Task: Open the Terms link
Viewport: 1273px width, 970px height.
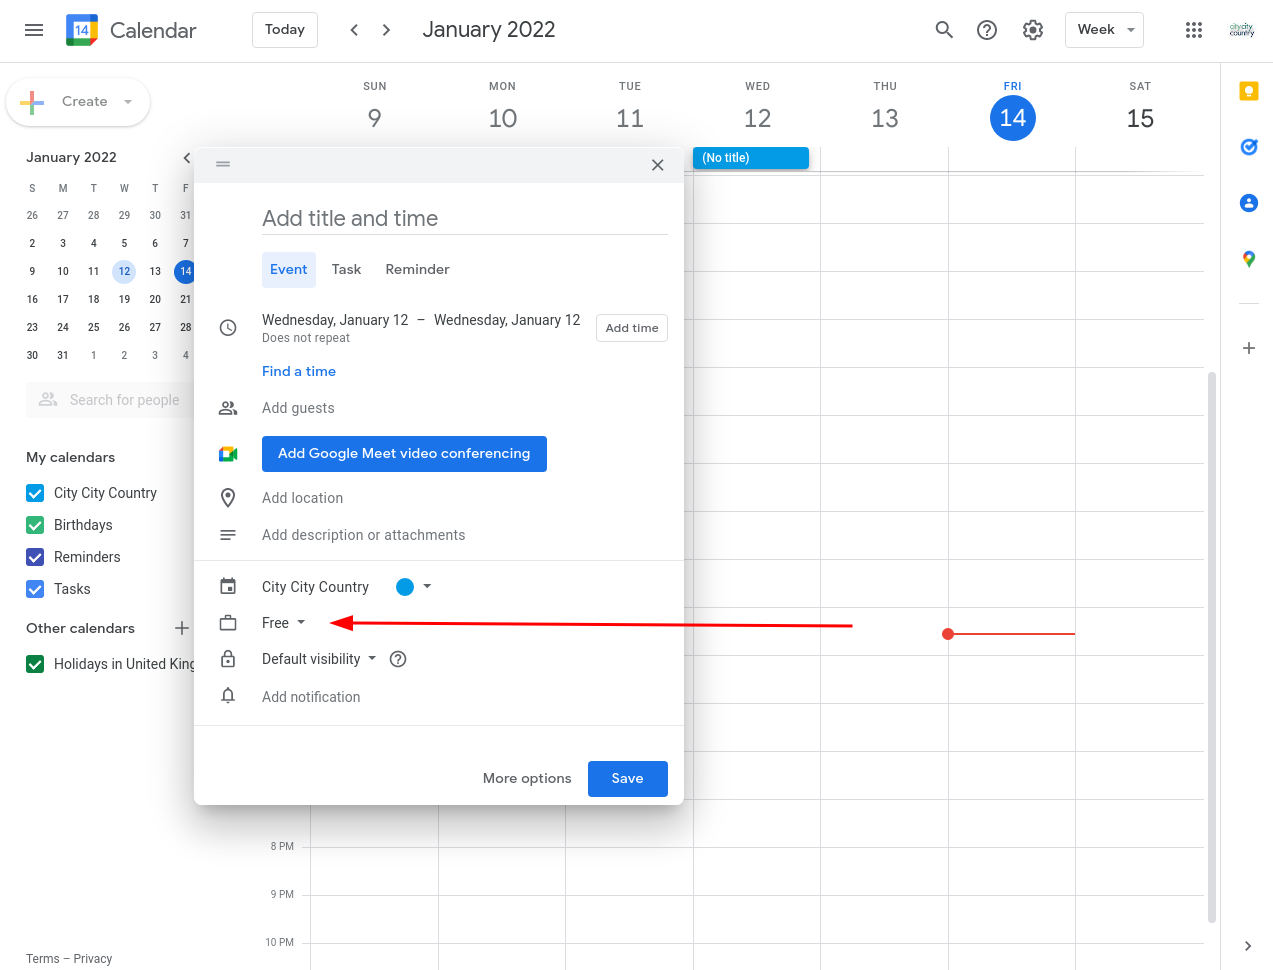Action: coord(43,959)
